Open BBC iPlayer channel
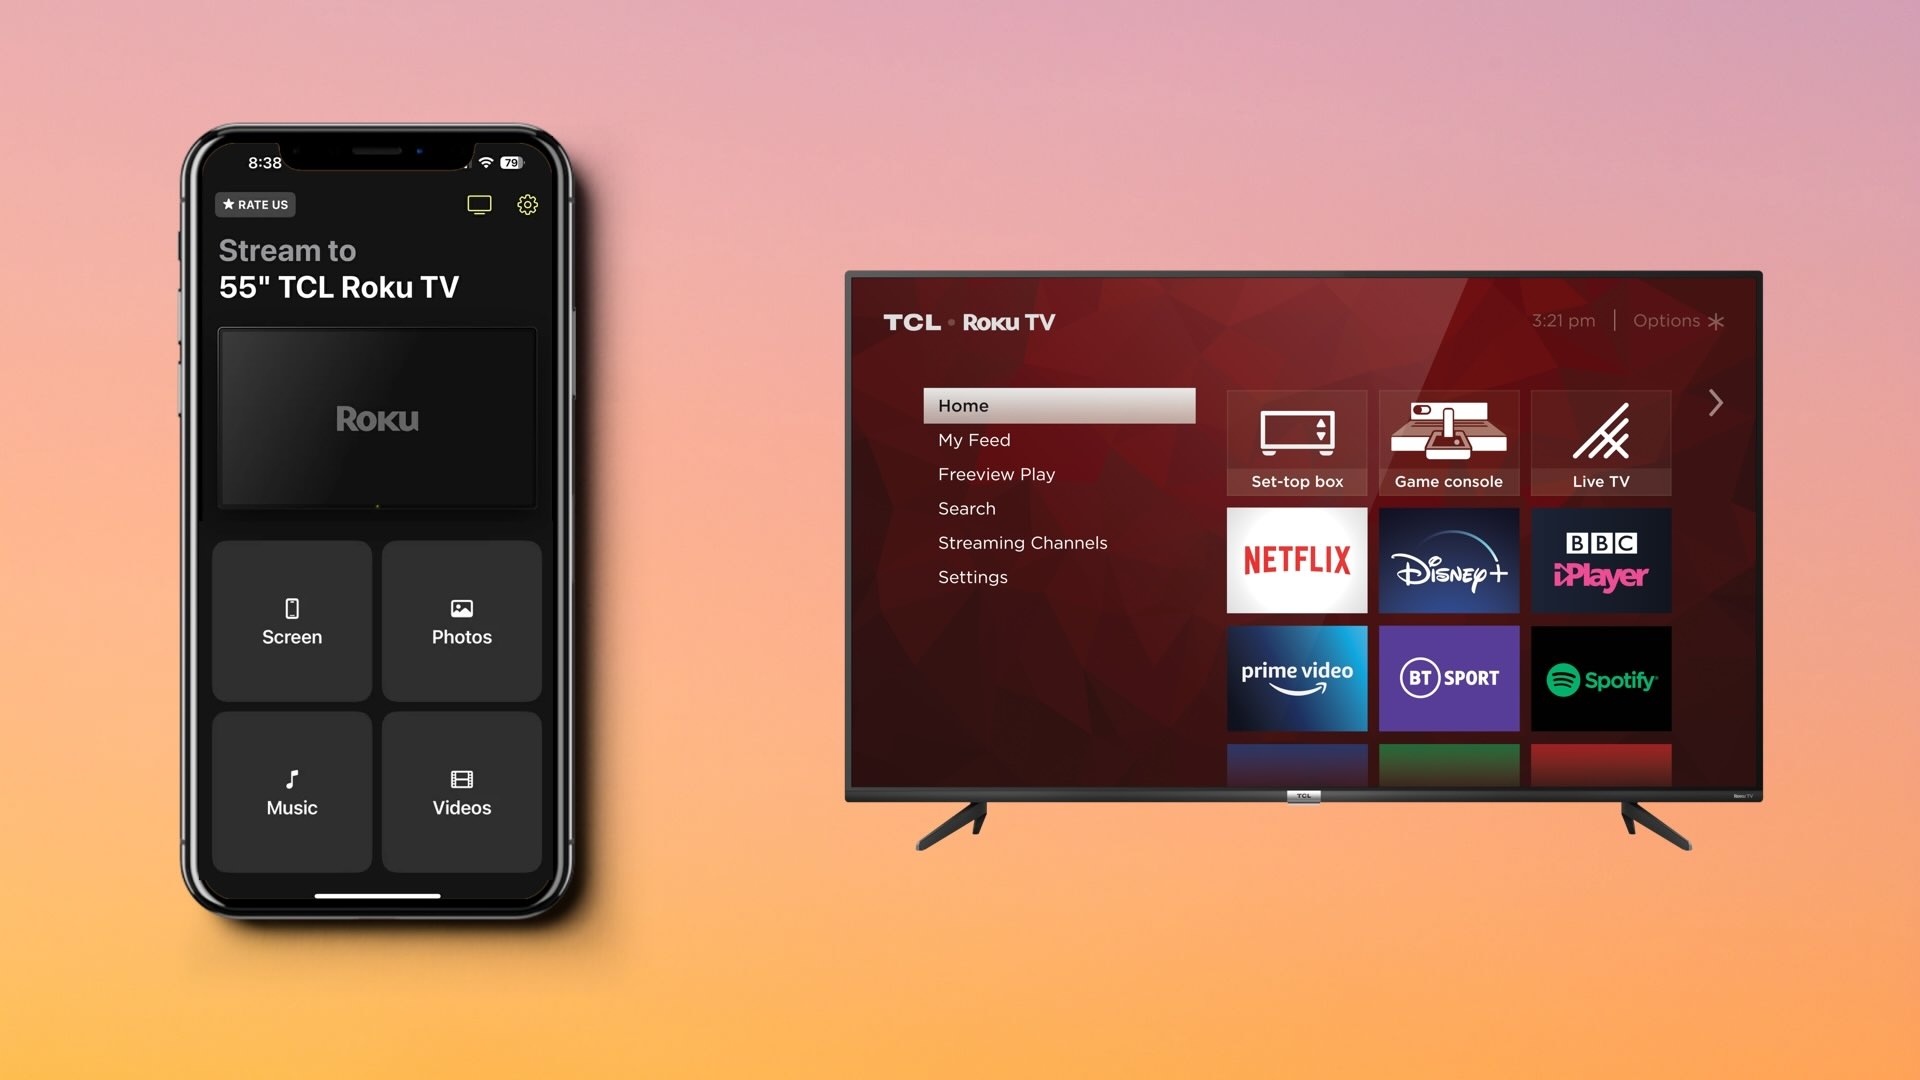Image resolution: width=1920 pixels, height=1080 pixels. (1600, 560)
